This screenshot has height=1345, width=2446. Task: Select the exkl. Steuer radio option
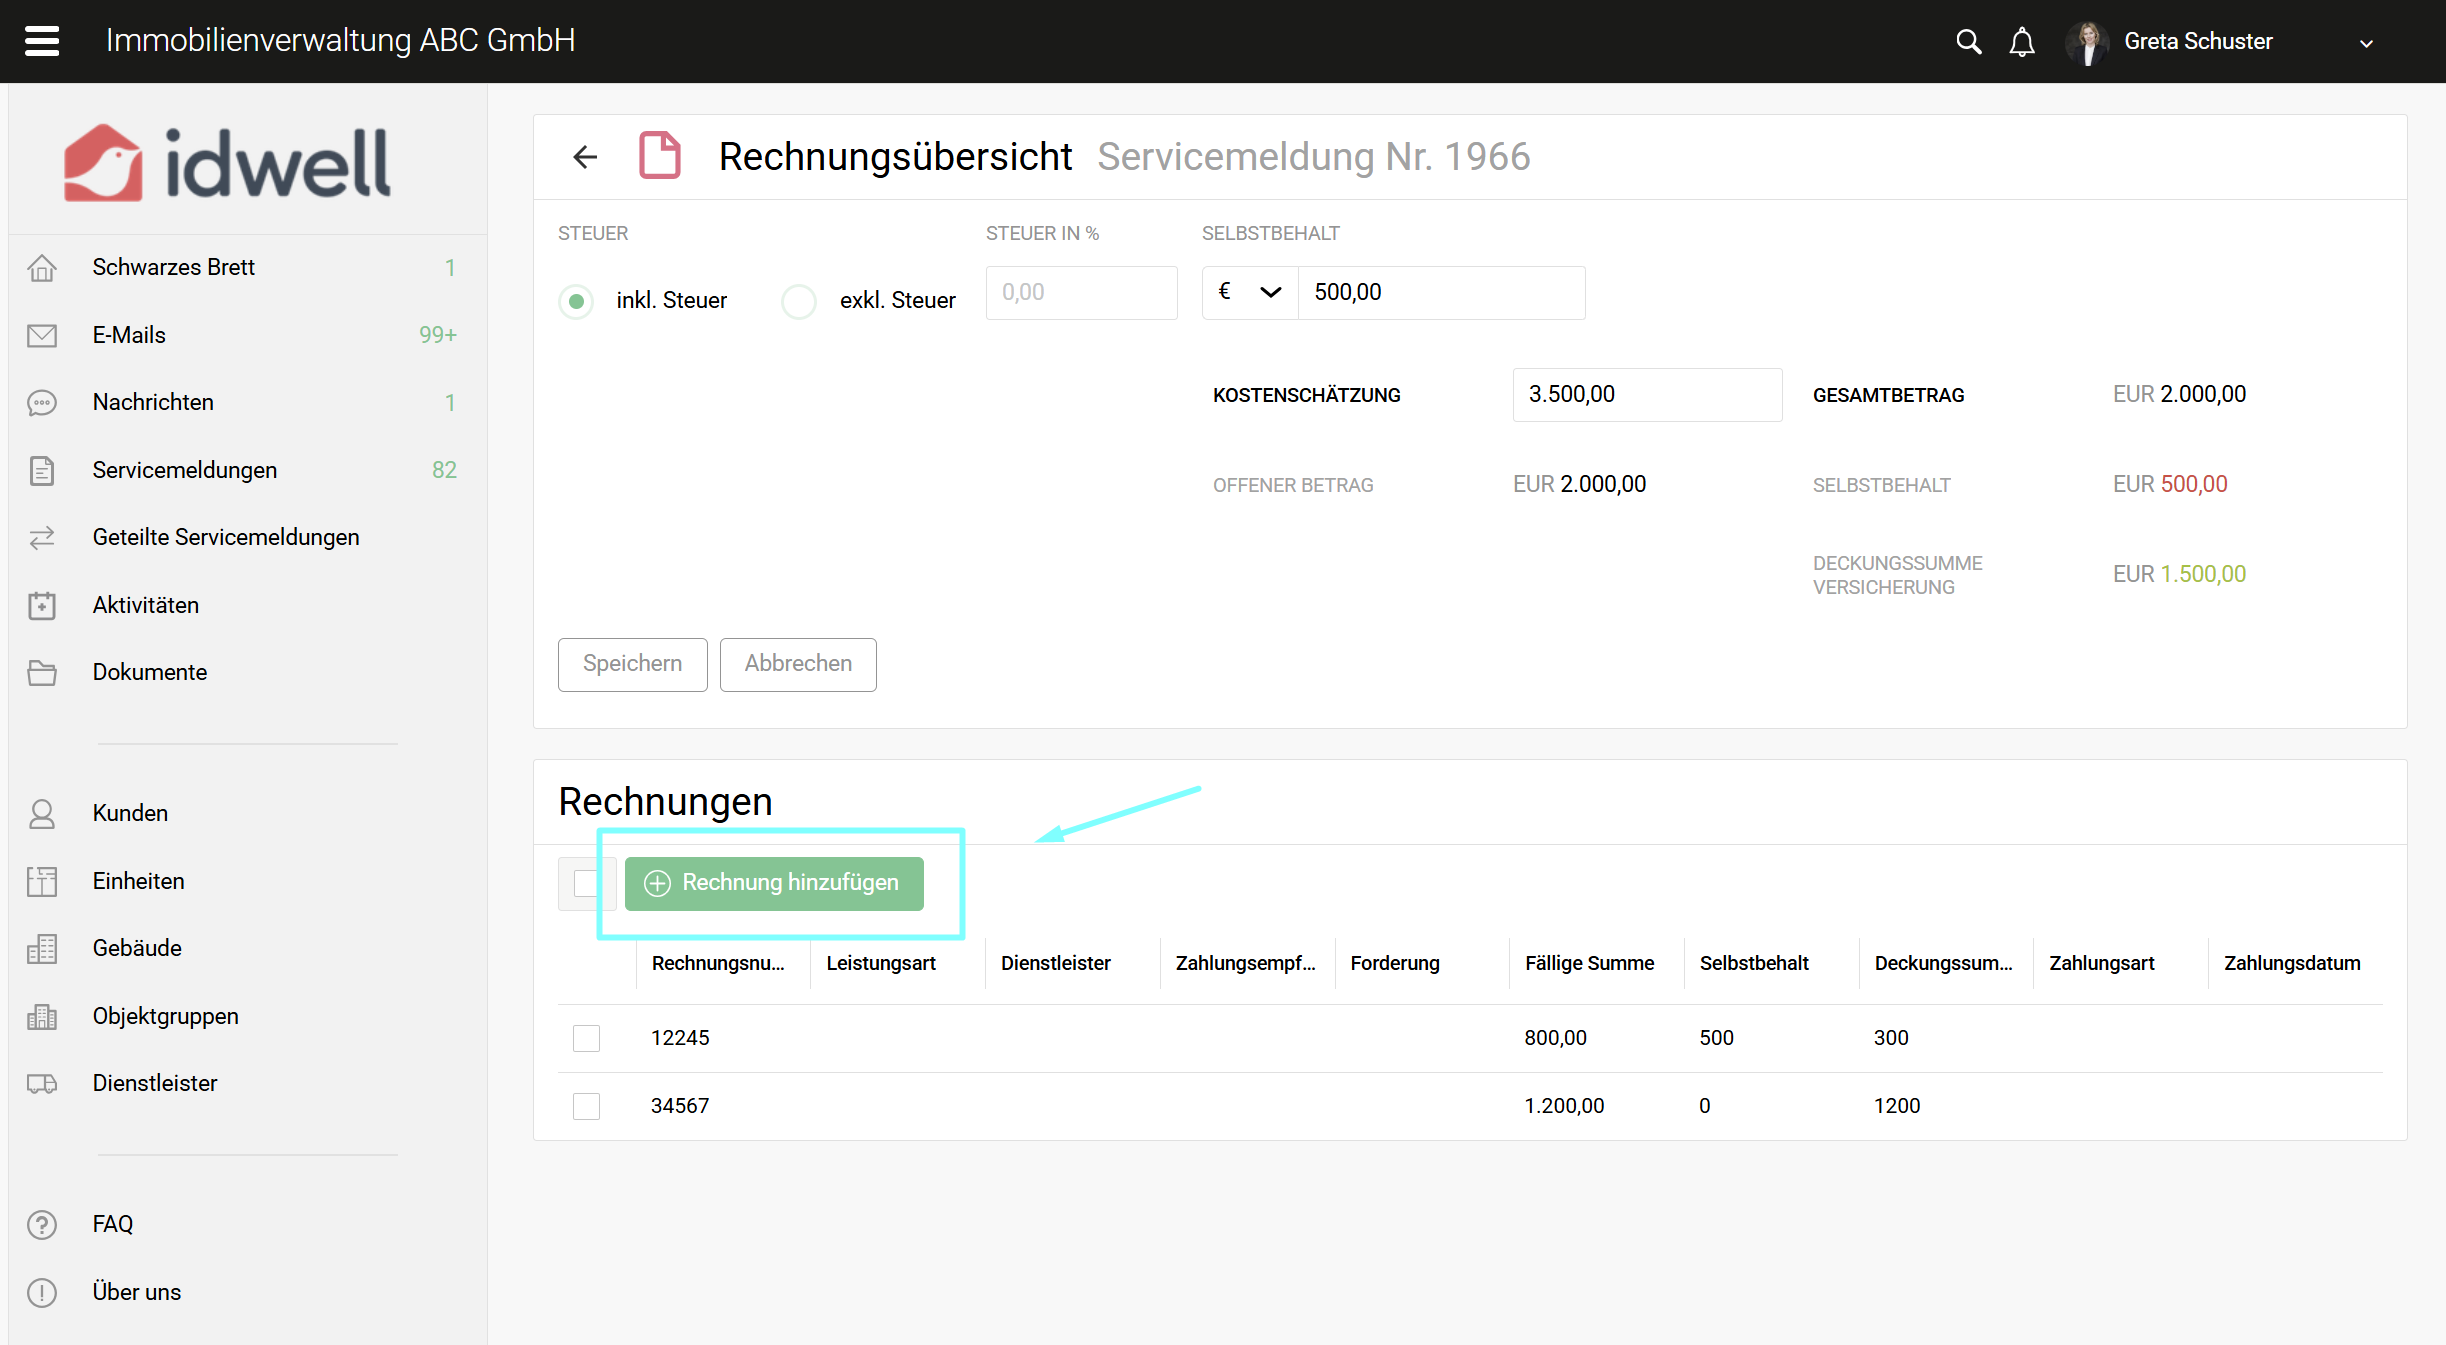tap(799, 301)
